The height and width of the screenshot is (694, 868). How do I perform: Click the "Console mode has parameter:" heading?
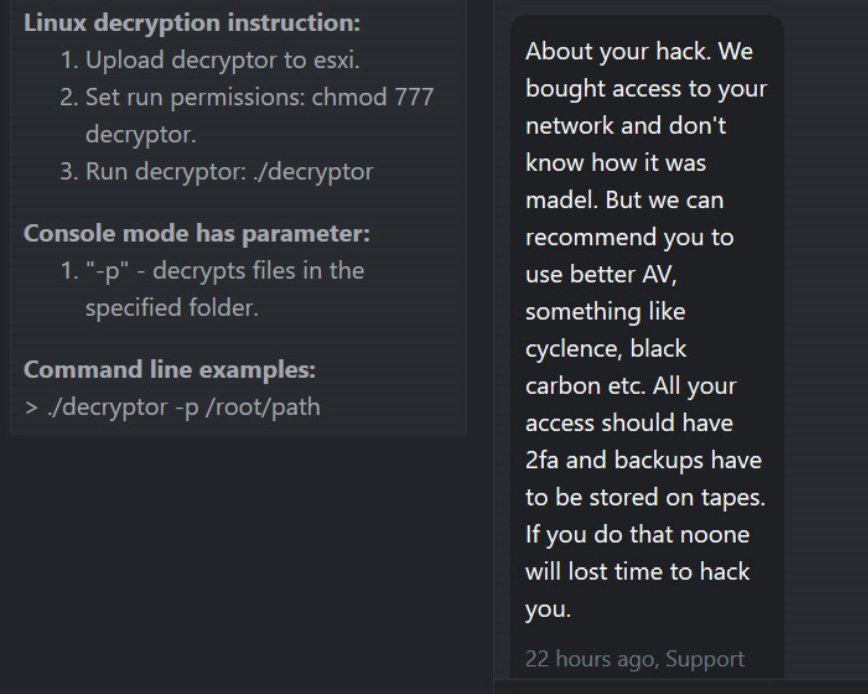(x=197, y=234)
